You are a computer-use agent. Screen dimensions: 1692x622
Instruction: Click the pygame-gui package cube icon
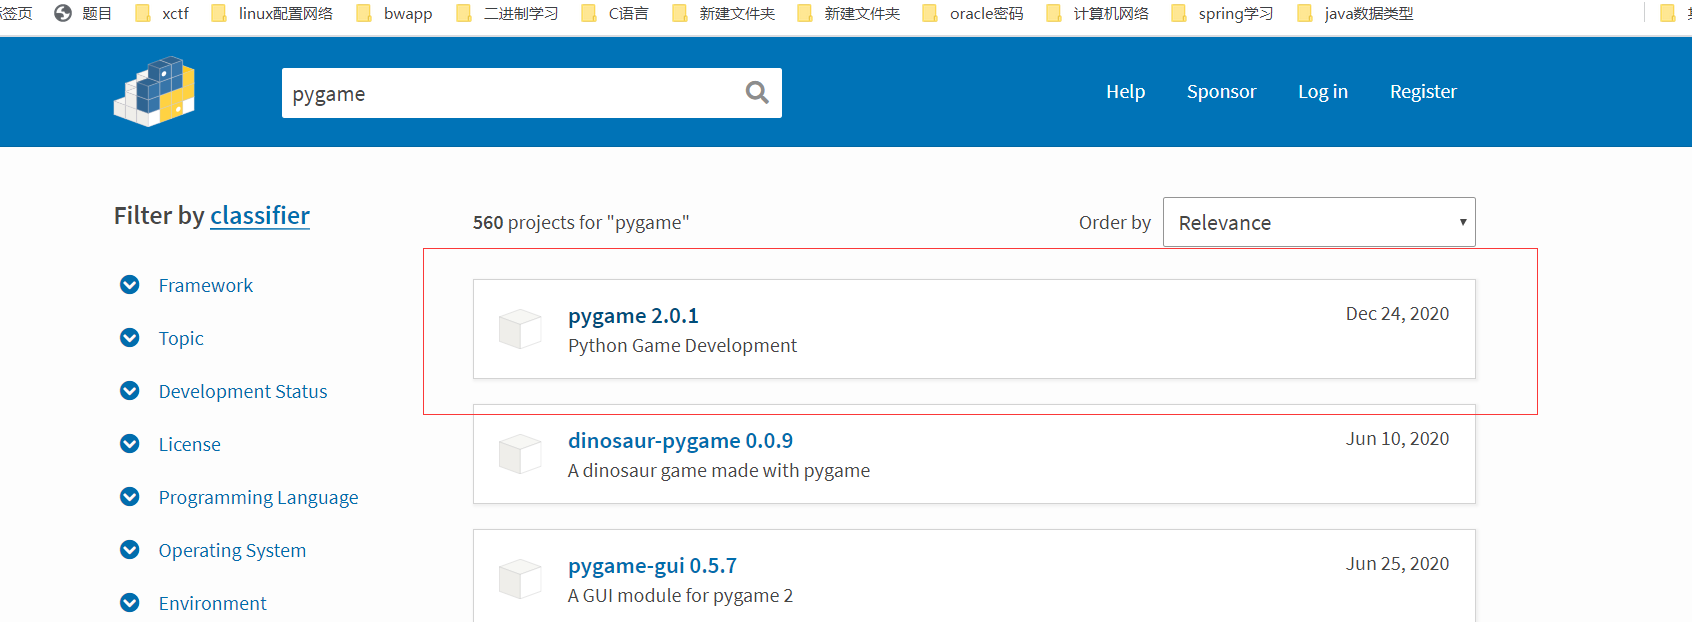(520, 579)
